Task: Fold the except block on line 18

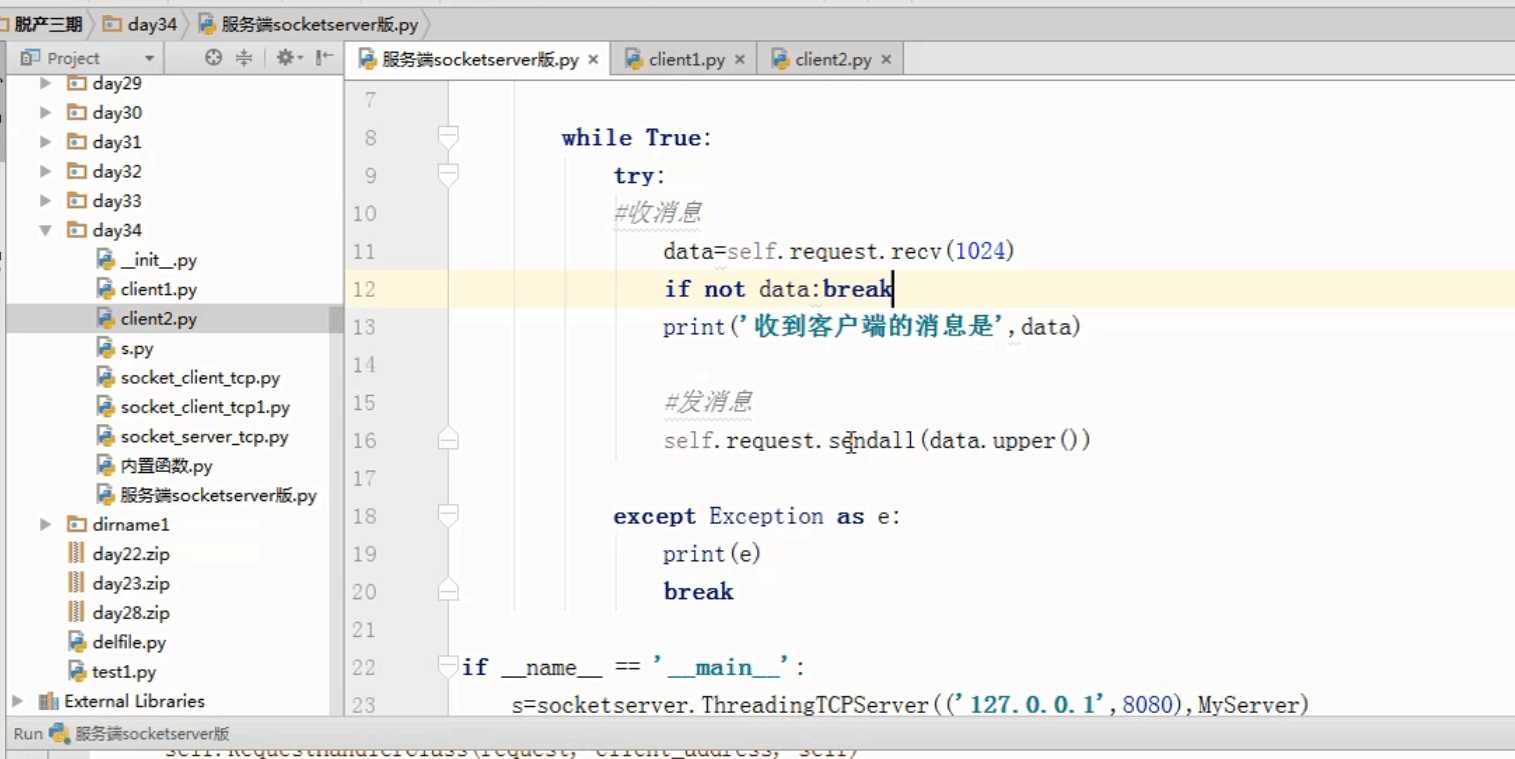Action: point(448,516)
